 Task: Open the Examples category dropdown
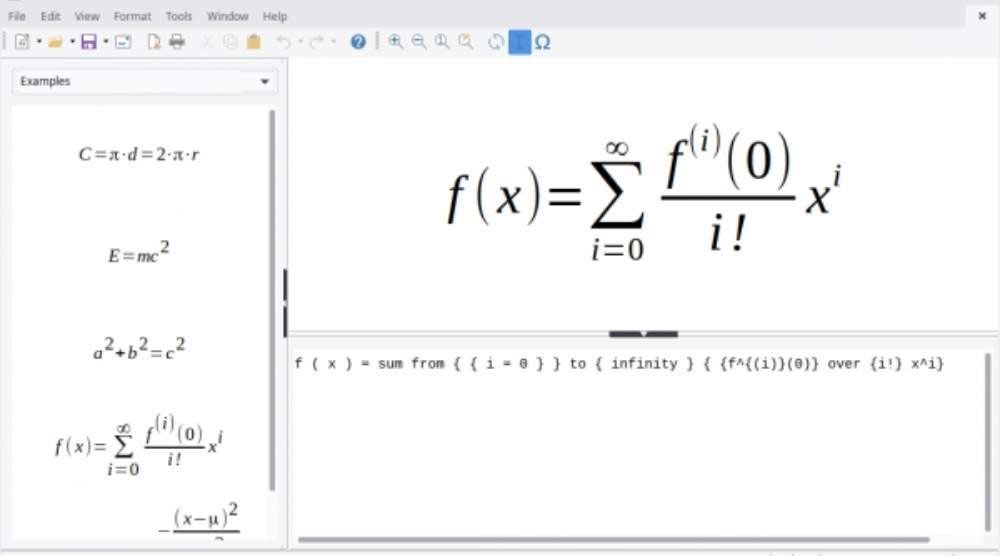(x=145, y=82)
